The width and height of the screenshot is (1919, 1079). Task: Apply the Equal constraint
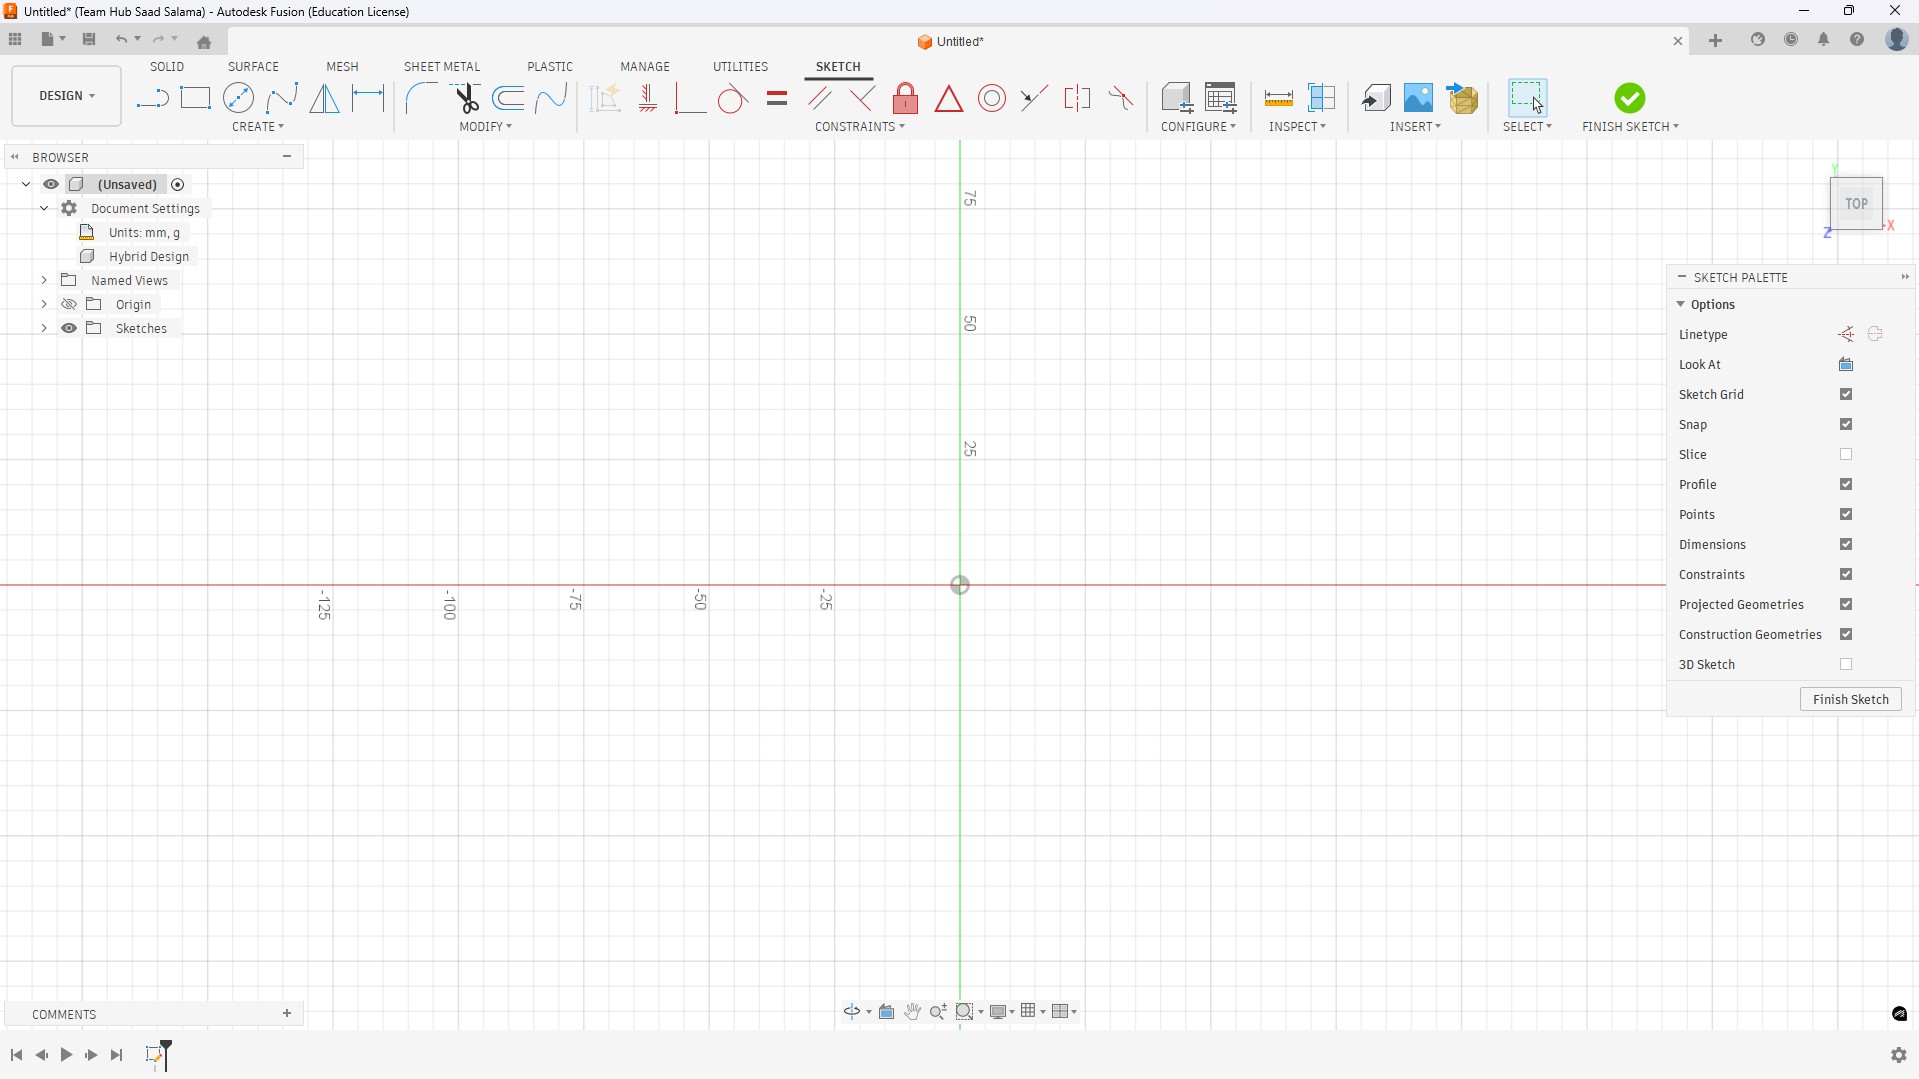(777, 98)
